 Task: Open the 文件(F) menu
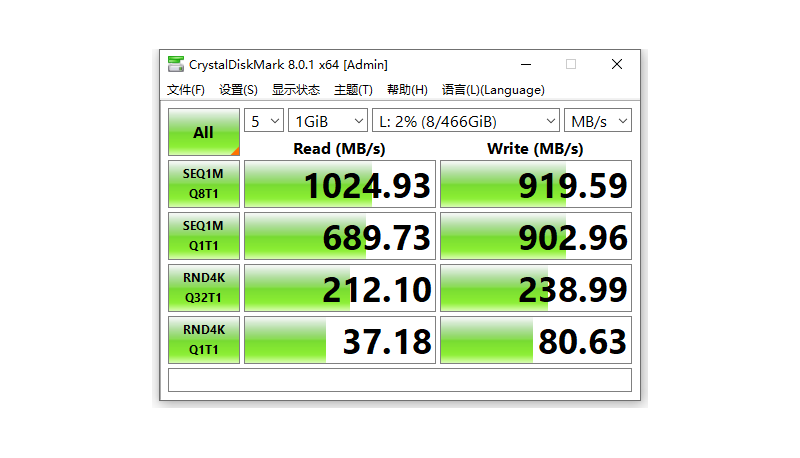[x=186, y=90]
